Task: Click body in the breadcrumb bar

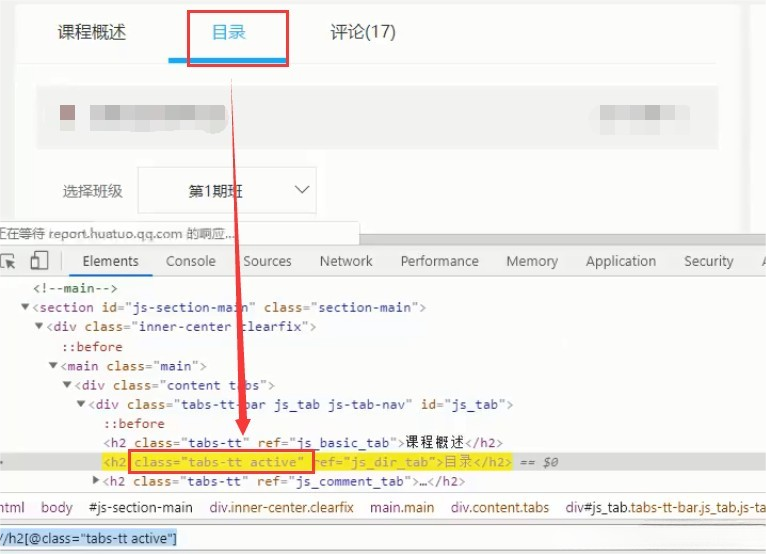Action: [x=56, y=508]
